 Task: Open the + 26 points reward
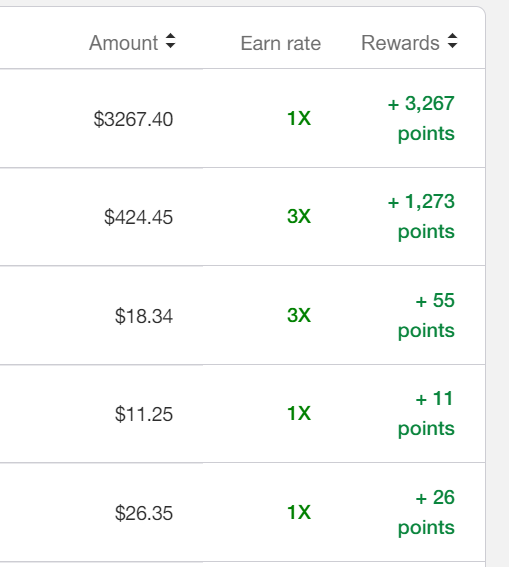[426, 512]
